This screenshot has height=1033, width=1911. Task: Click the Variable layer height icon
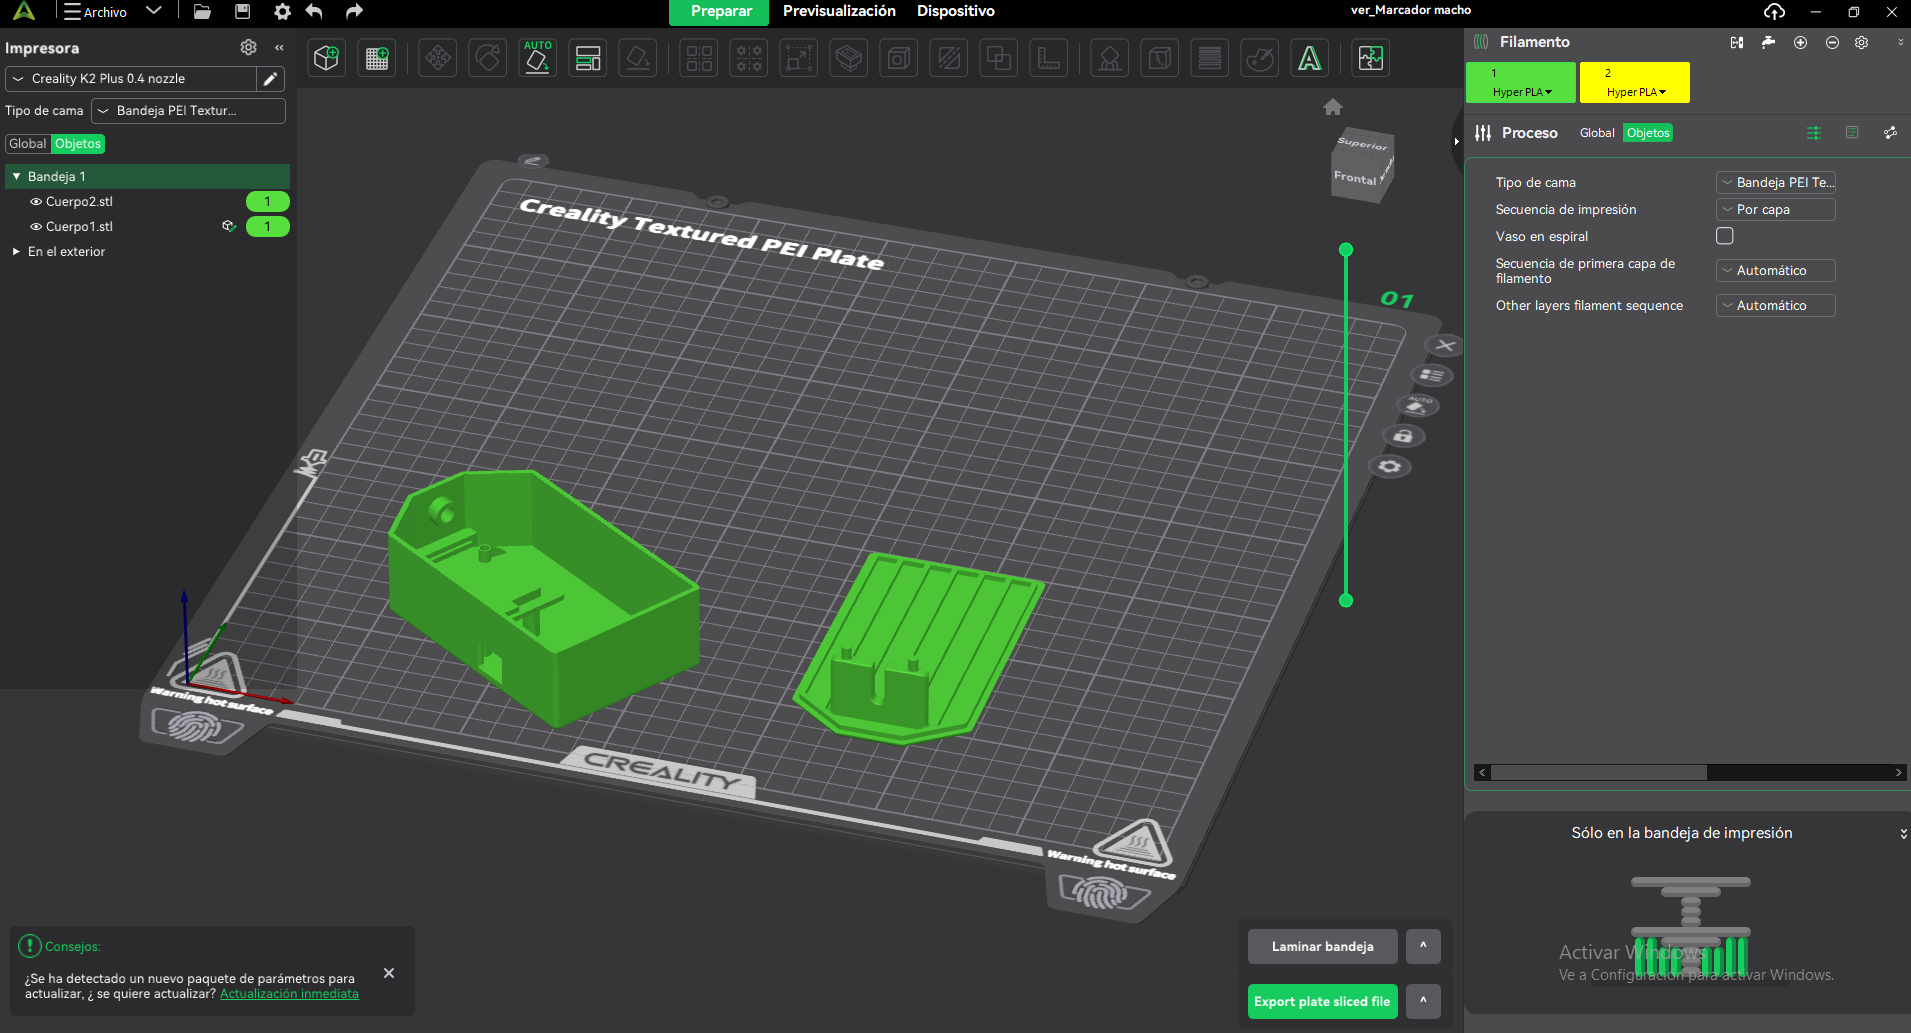pos(1210,58)
